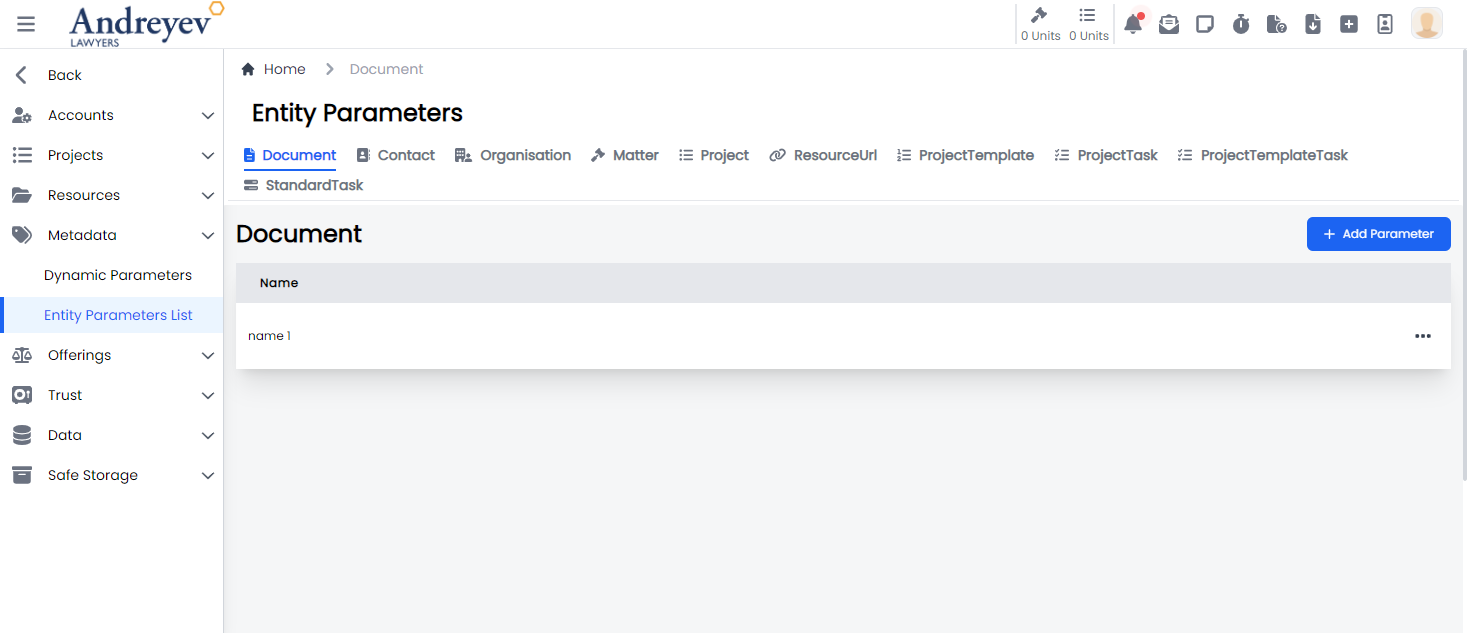Image resolution: width=1467 pixels, height=633 pixels.
Task: Open the inbox envelope icon
Action: click(1169, 23)
